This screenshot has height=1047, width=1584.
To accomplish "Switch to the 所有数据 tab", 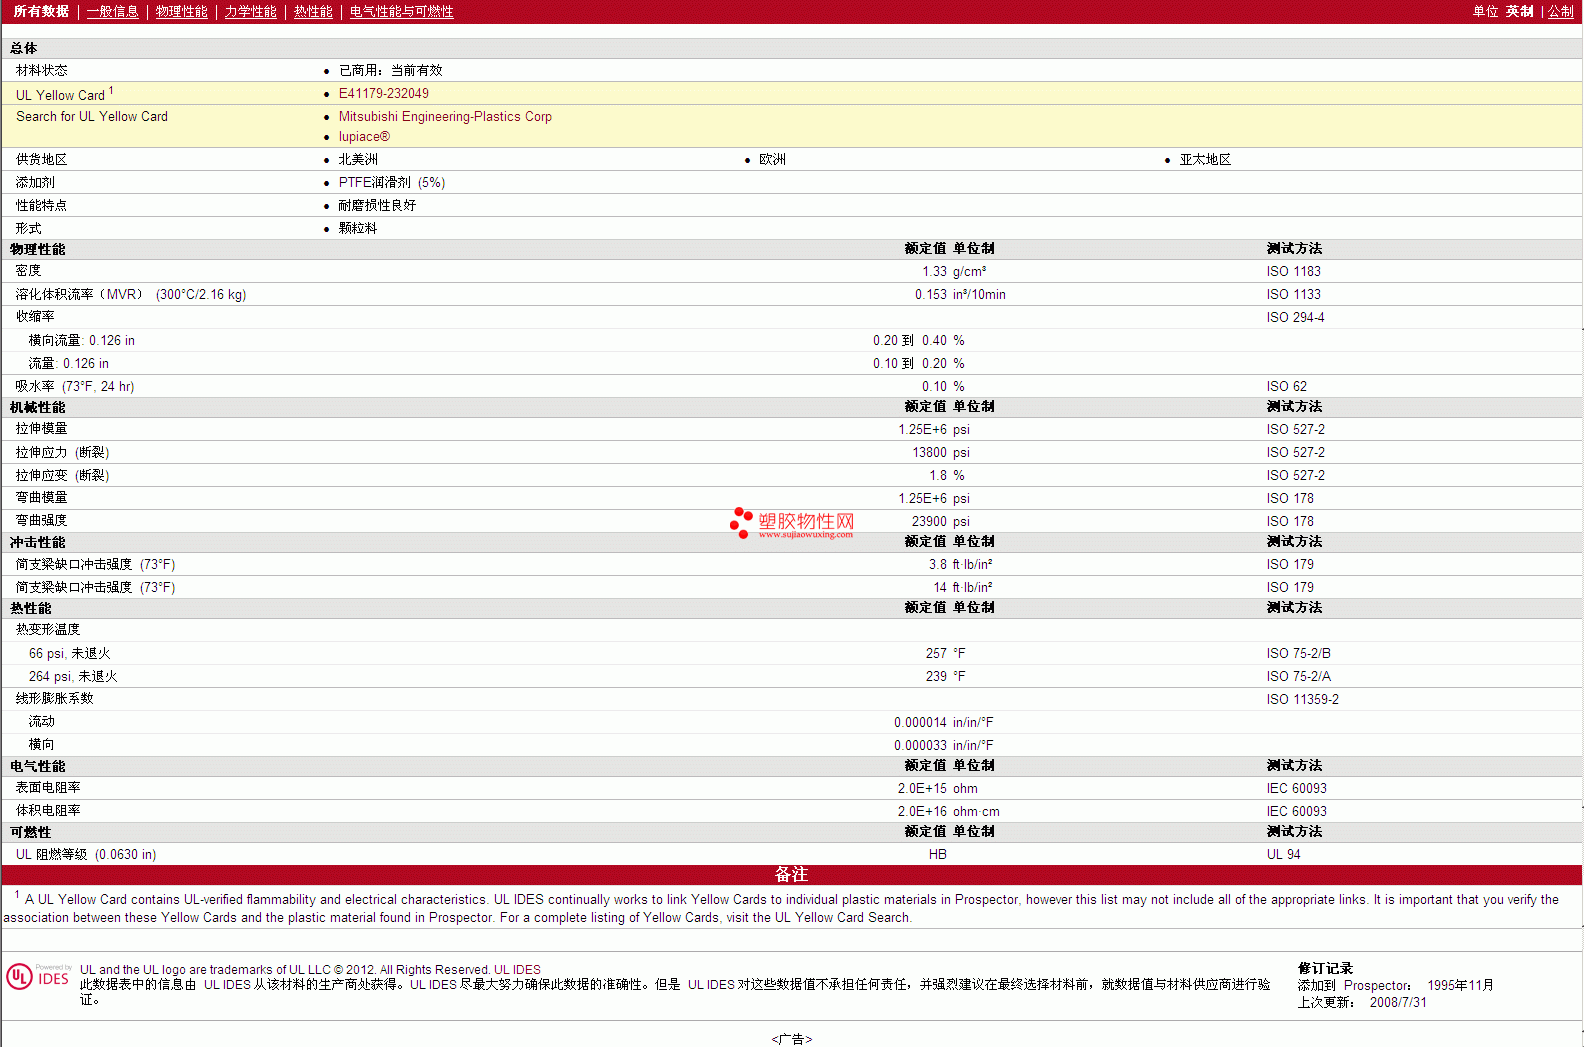I will click(41, 12).
